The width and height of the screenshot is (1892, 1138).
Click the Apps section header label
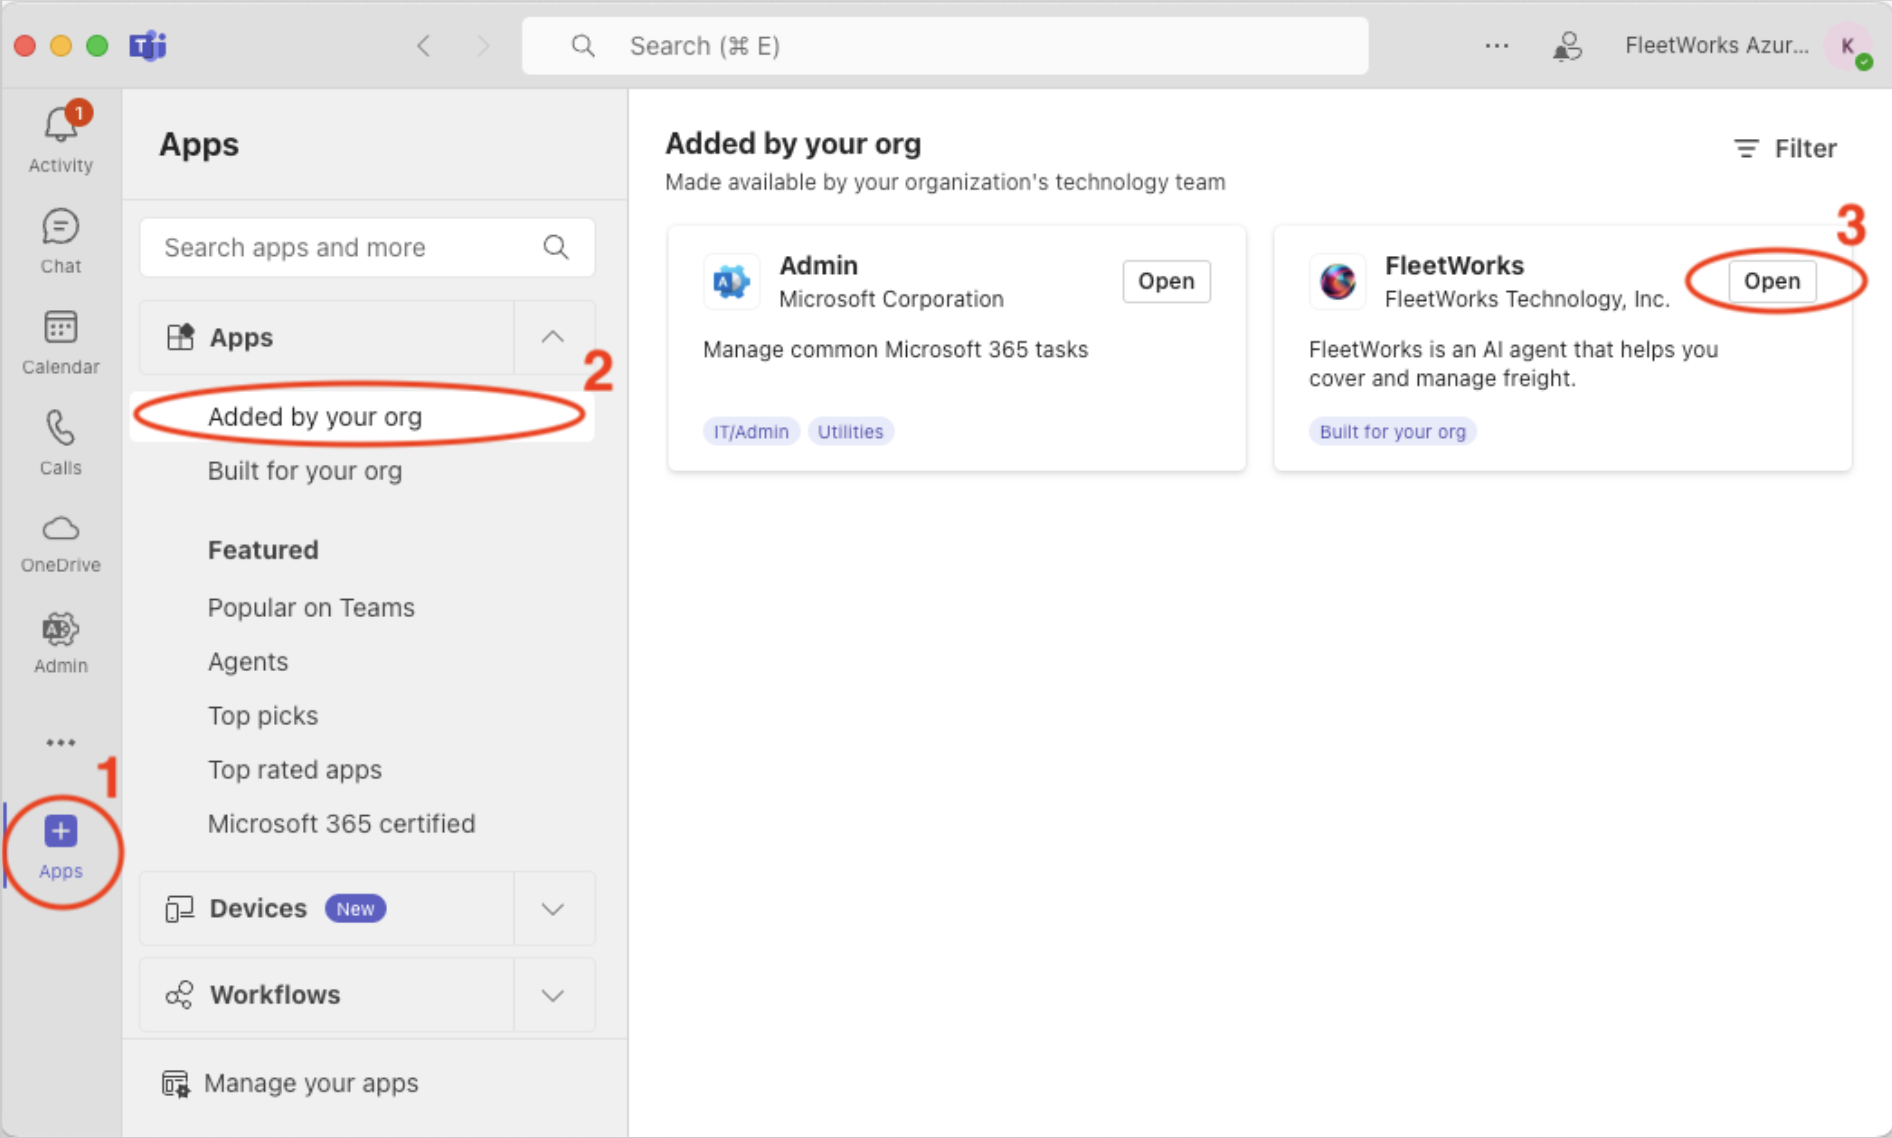[x=241, y=337]
